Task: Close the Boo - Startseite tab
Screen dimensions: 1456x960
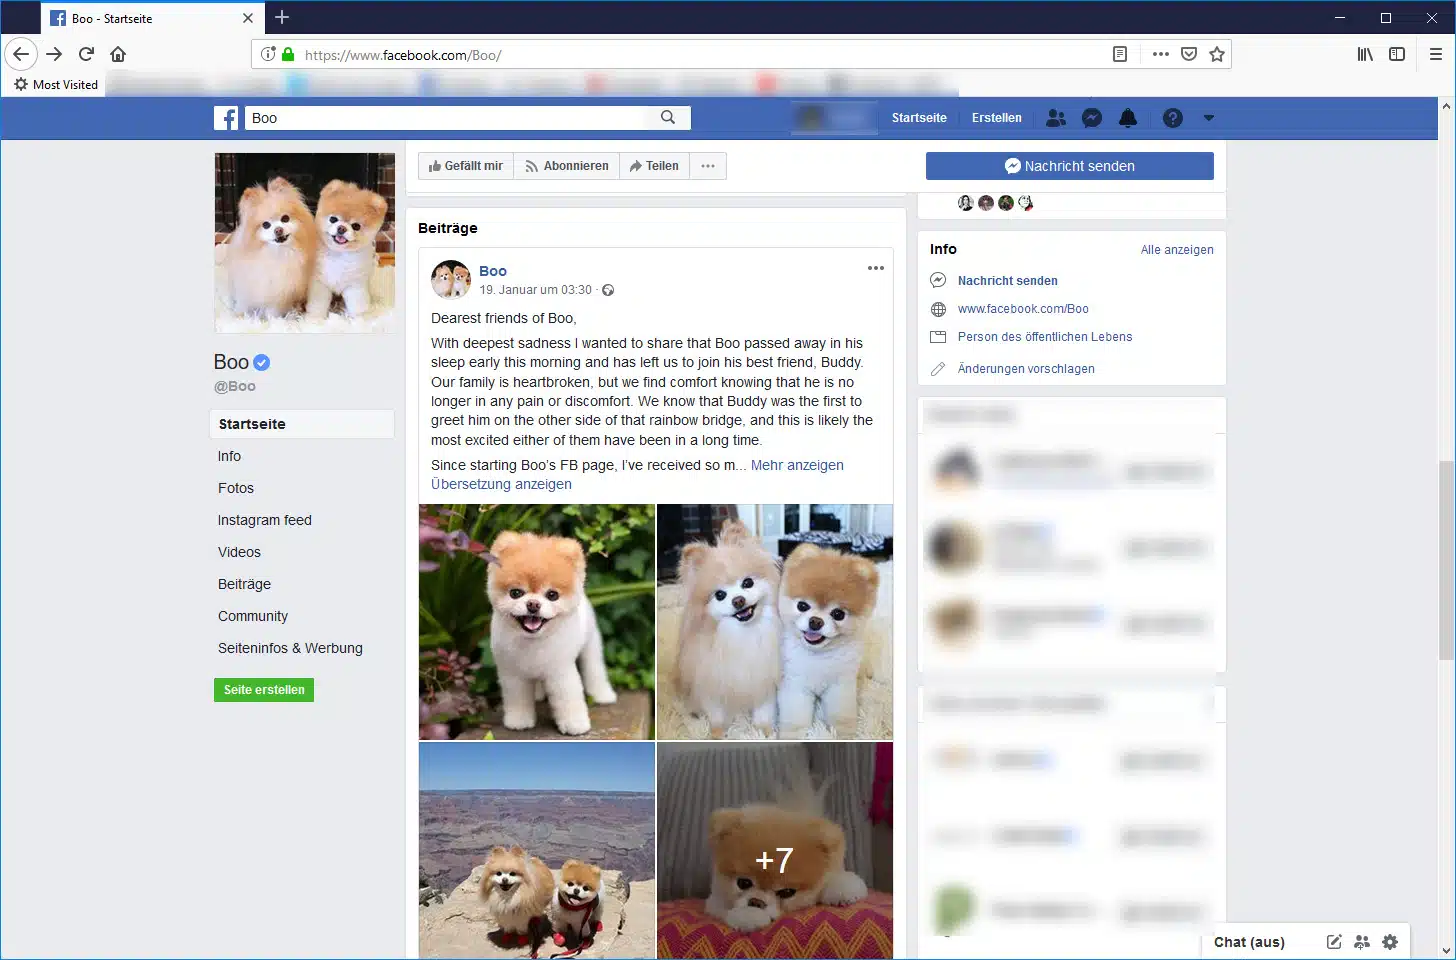Action: coord(248,18)
